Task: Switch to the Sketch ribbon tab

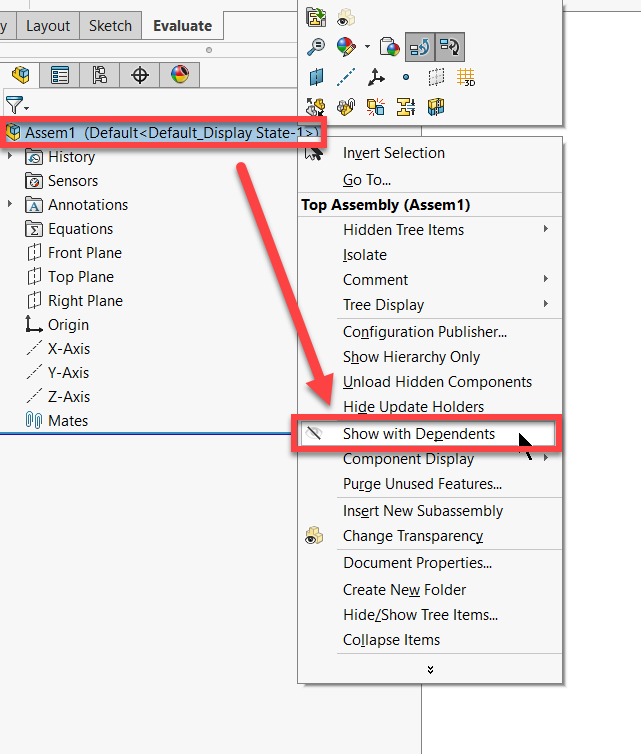Action: (x=110, y=26)
